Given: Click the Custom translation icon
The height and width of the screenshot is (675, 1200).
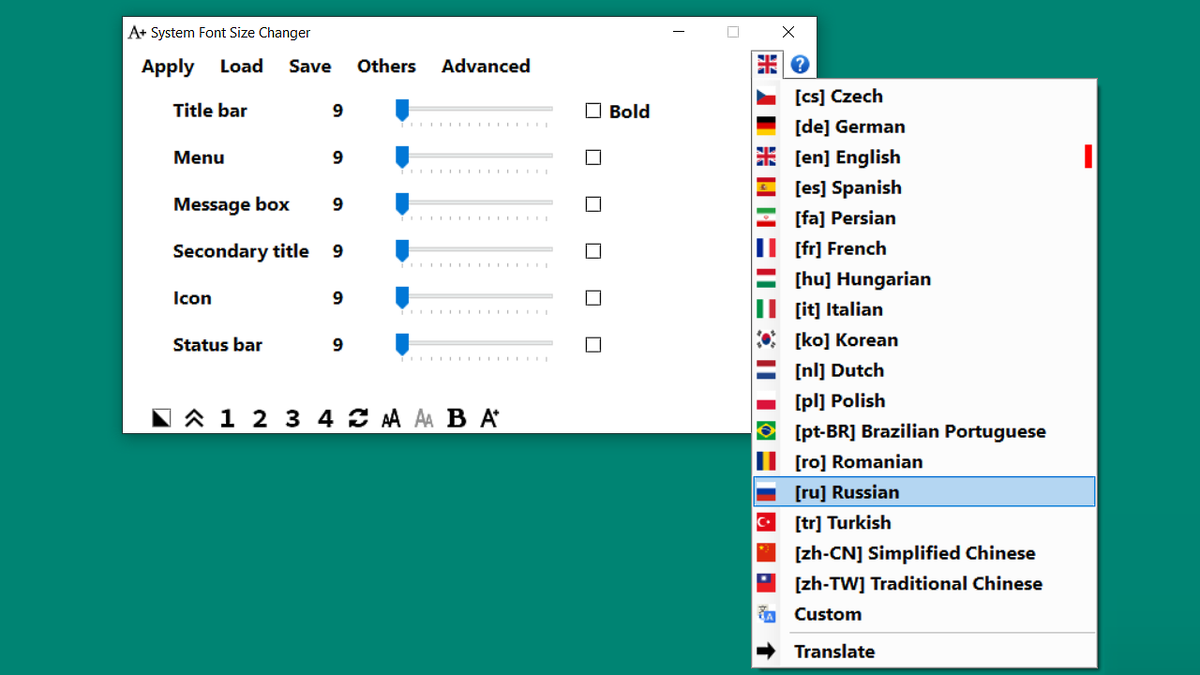Looking at the screenshot, I should pyautogui.click(x=766, y=615).
